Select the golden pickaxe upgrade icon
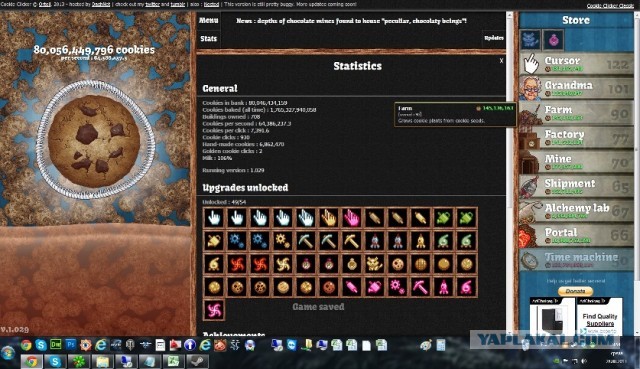 [351, 241]
